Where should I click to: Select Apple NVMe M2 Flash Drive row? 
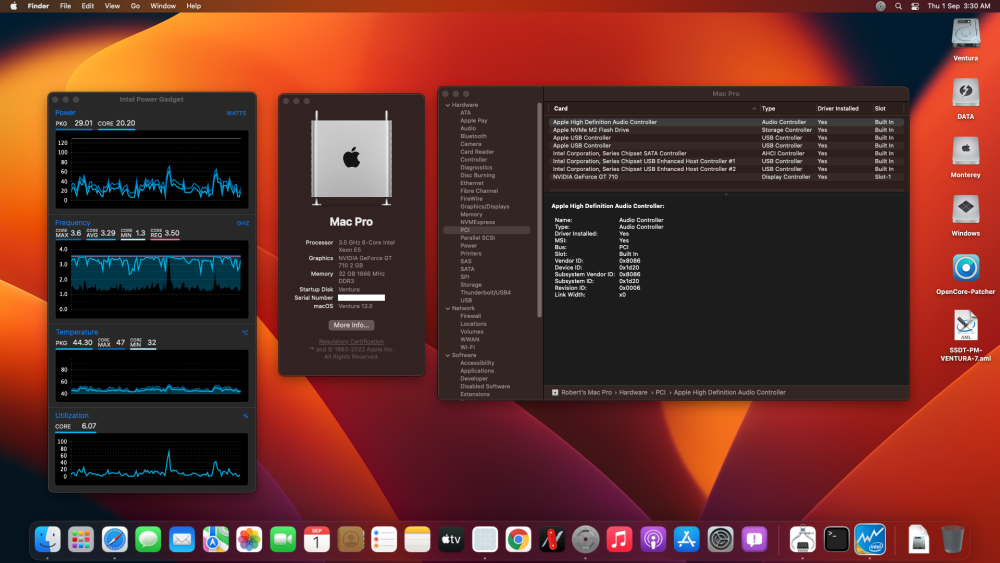(x=726, y=130)
